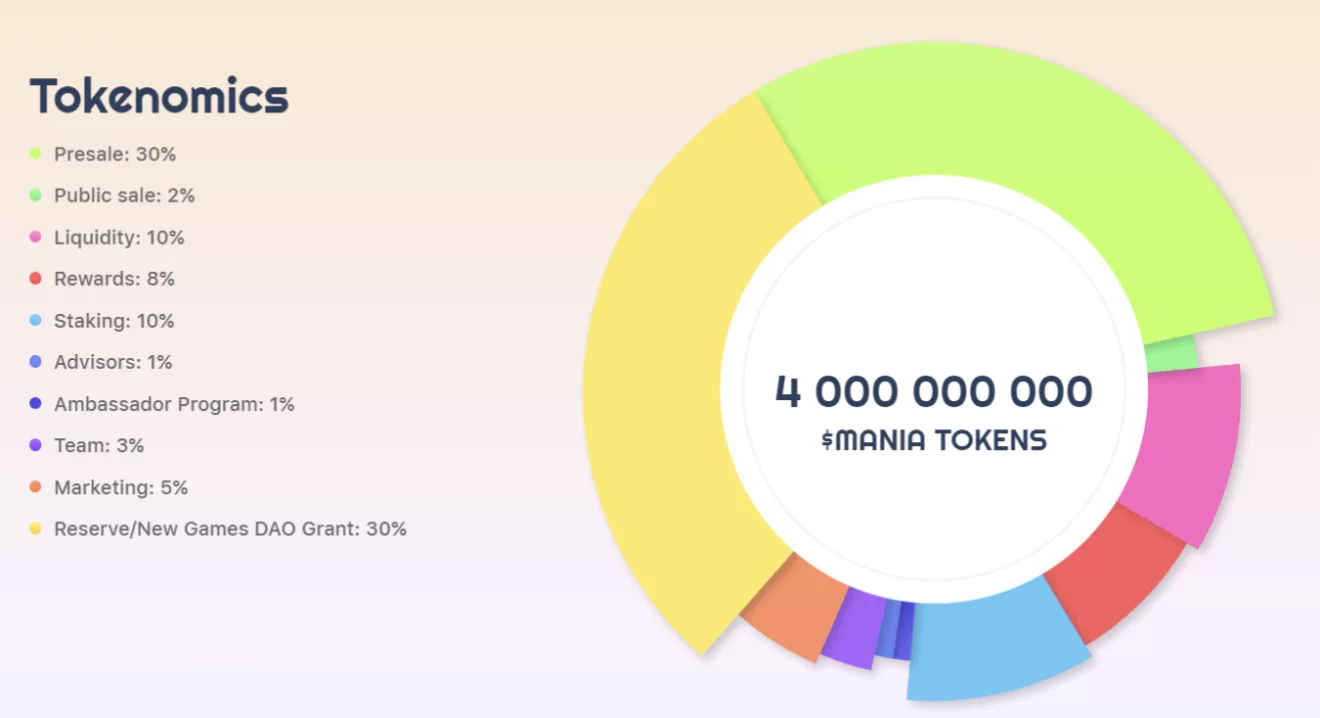Select the Public sale 2% legend entry
The width and height of the screenshot is (1320, 718).
[124, 196]
